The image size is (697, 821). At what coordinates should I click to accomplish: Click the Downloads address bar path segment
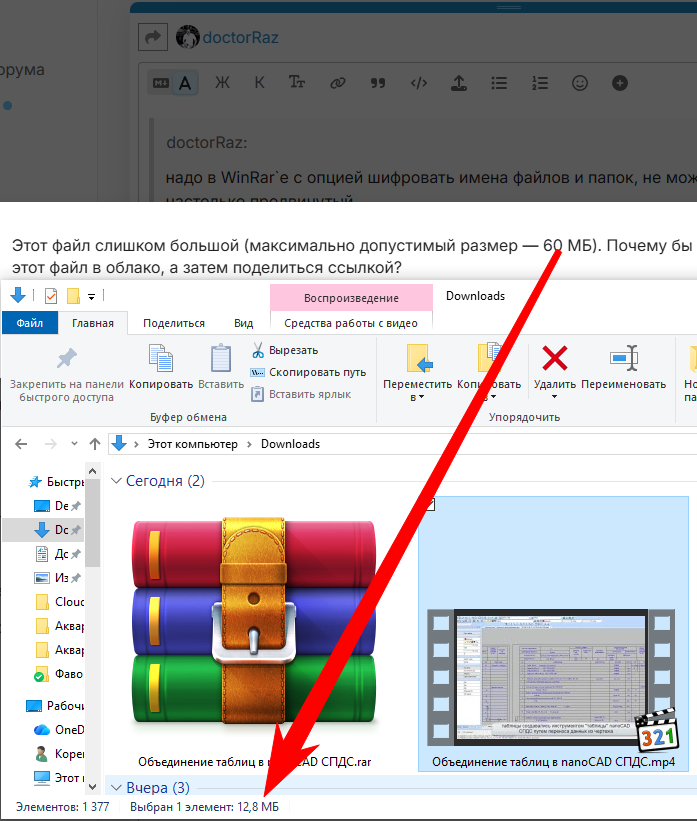(x=290, y=444)
